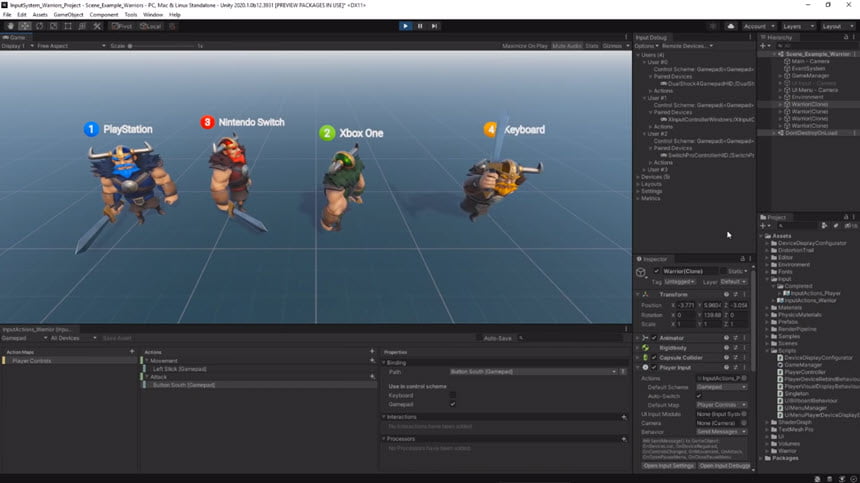
Task: Expand GameManager in Hierarchy
Action: tap(780, 76)
